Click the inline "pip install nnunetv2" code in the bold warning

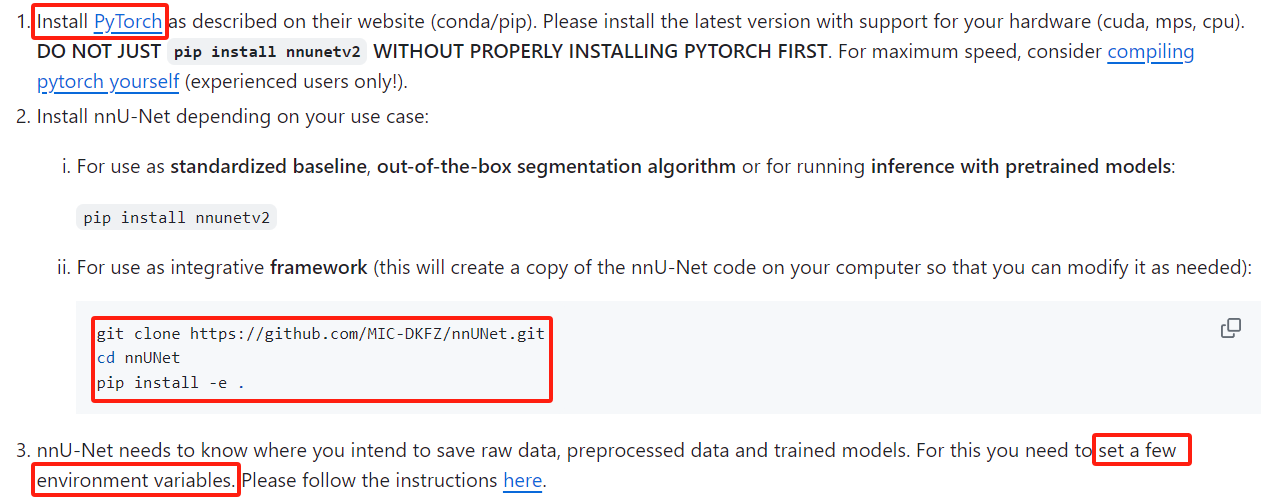coord(267,52)
